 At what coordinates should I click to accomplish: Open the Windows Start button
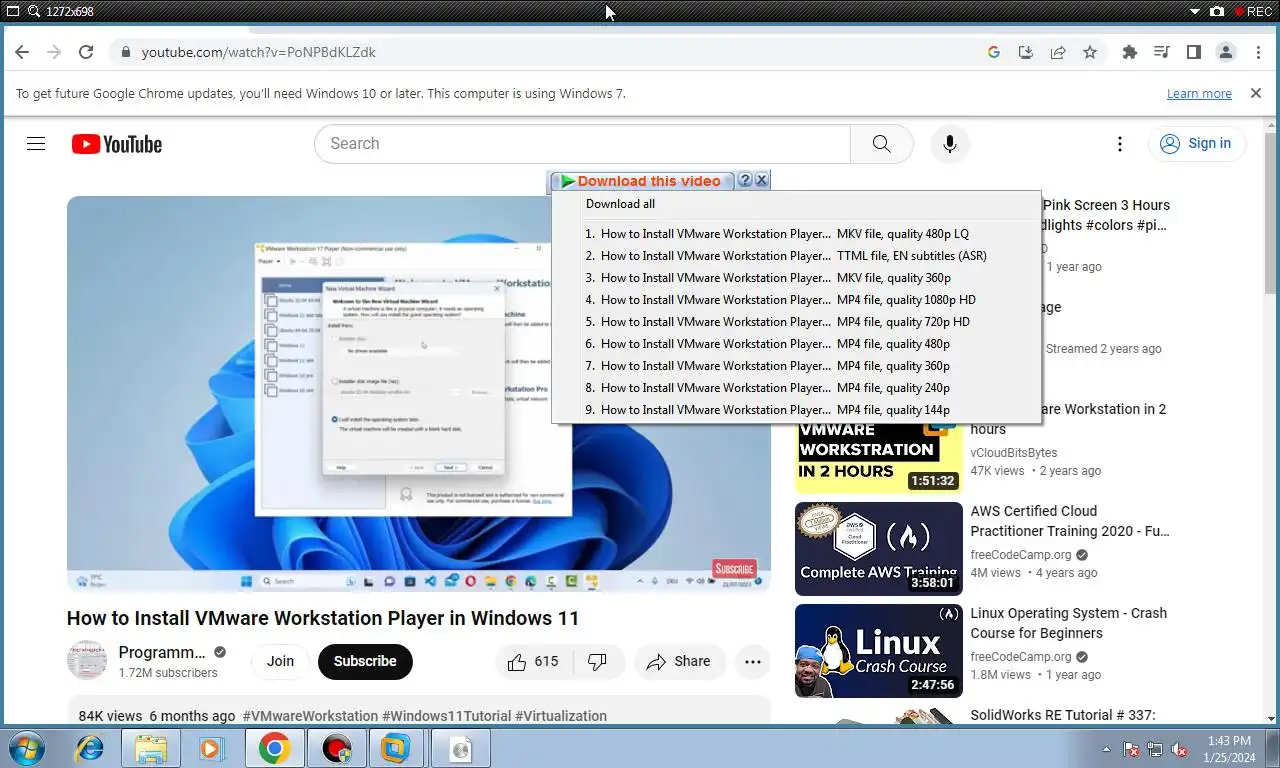pyautogui.click(x=25, y=748)
